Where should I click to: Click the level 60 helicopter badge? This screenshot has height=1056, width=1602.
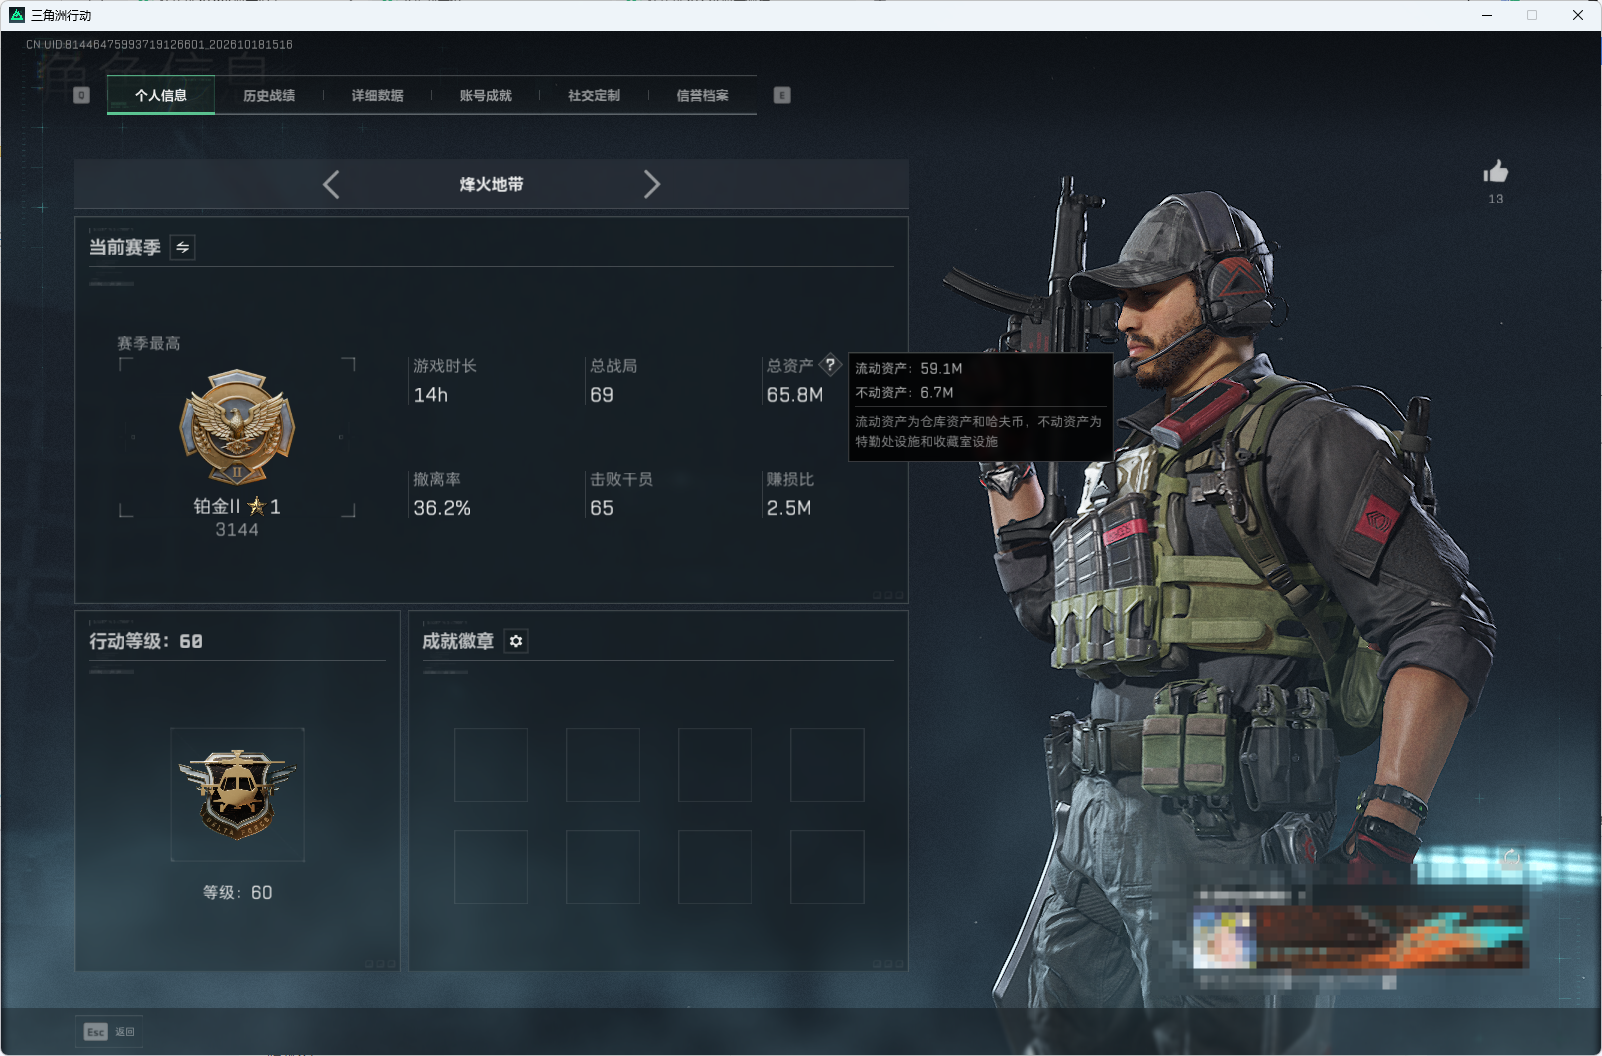pos(237,794)
